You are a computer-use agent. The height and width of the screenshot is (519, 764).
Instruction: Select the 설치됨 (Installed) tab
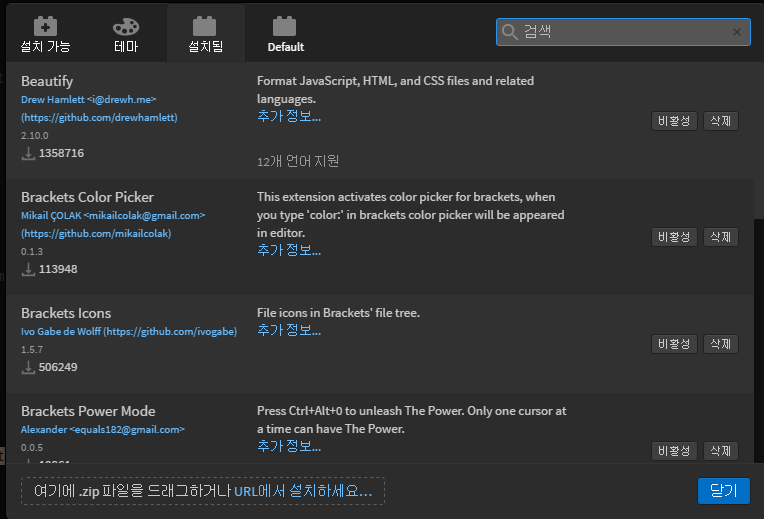click(x=206, y=34)
